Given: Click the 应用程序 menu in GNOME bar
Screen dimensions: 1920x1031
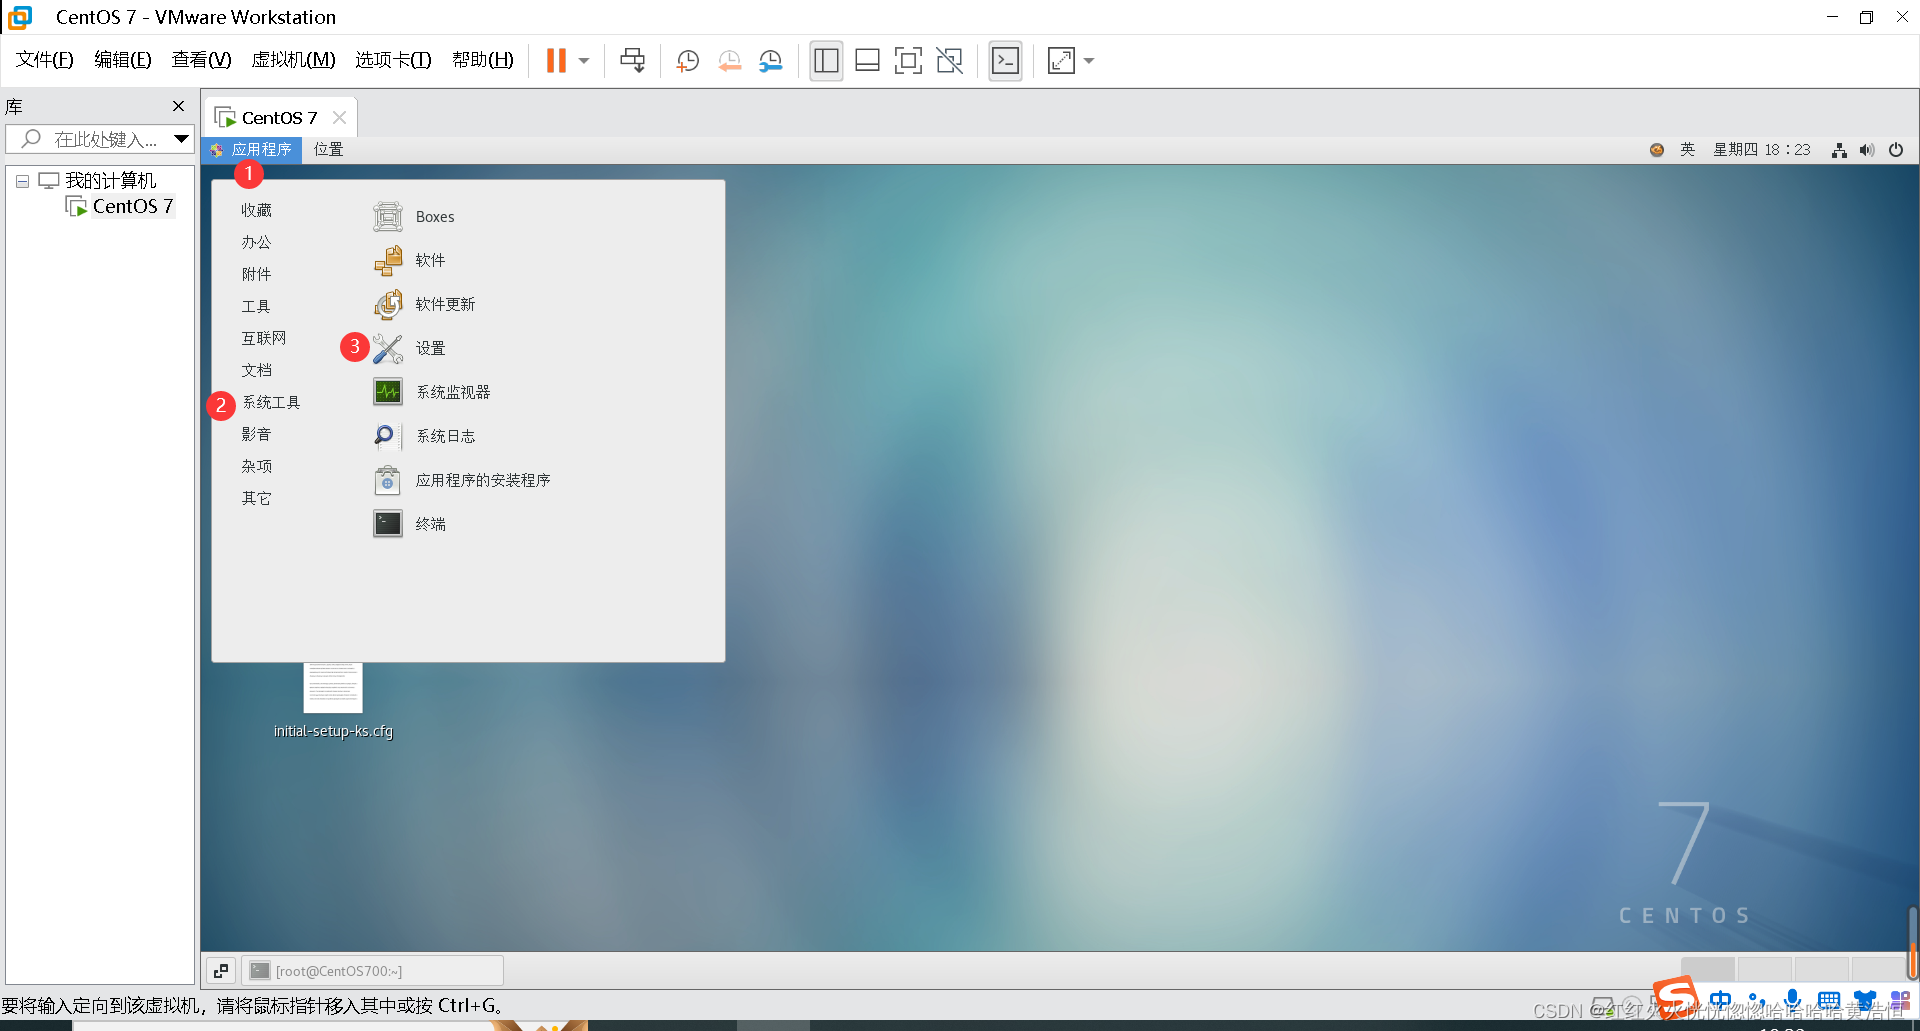Looking at the screenshot, I should coord(252,150).
